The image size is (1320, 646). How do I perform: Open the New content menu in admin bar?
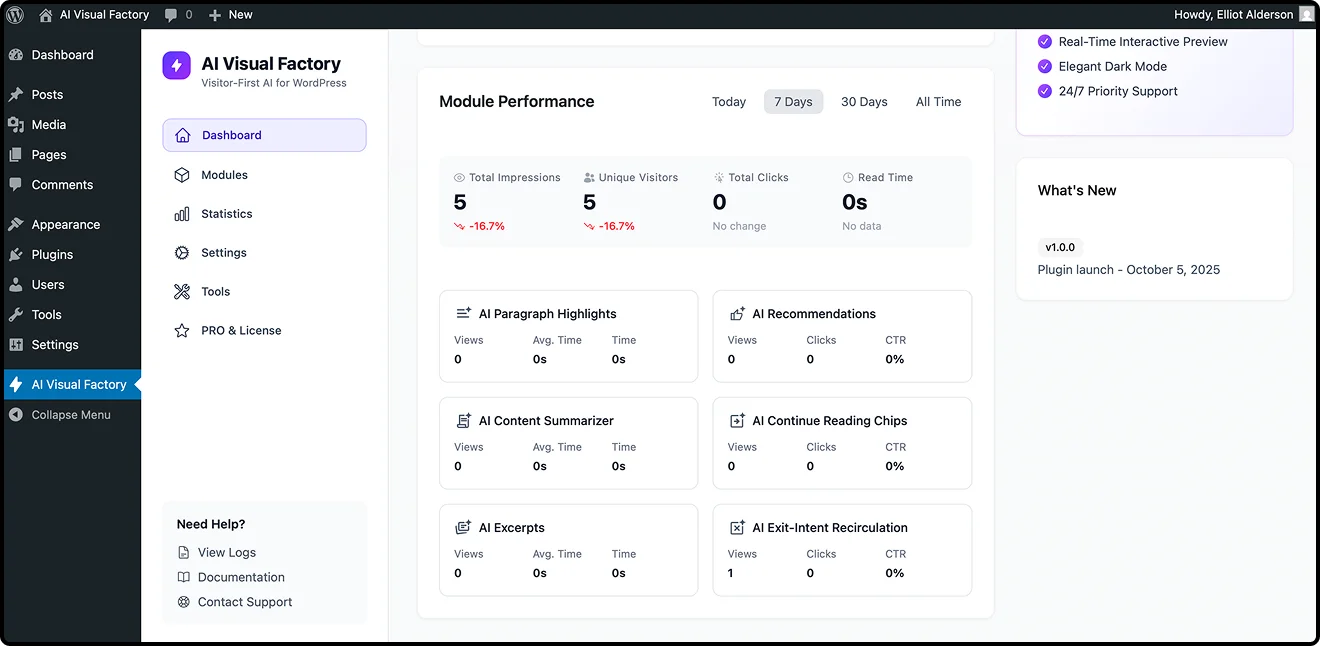(230, 15)
